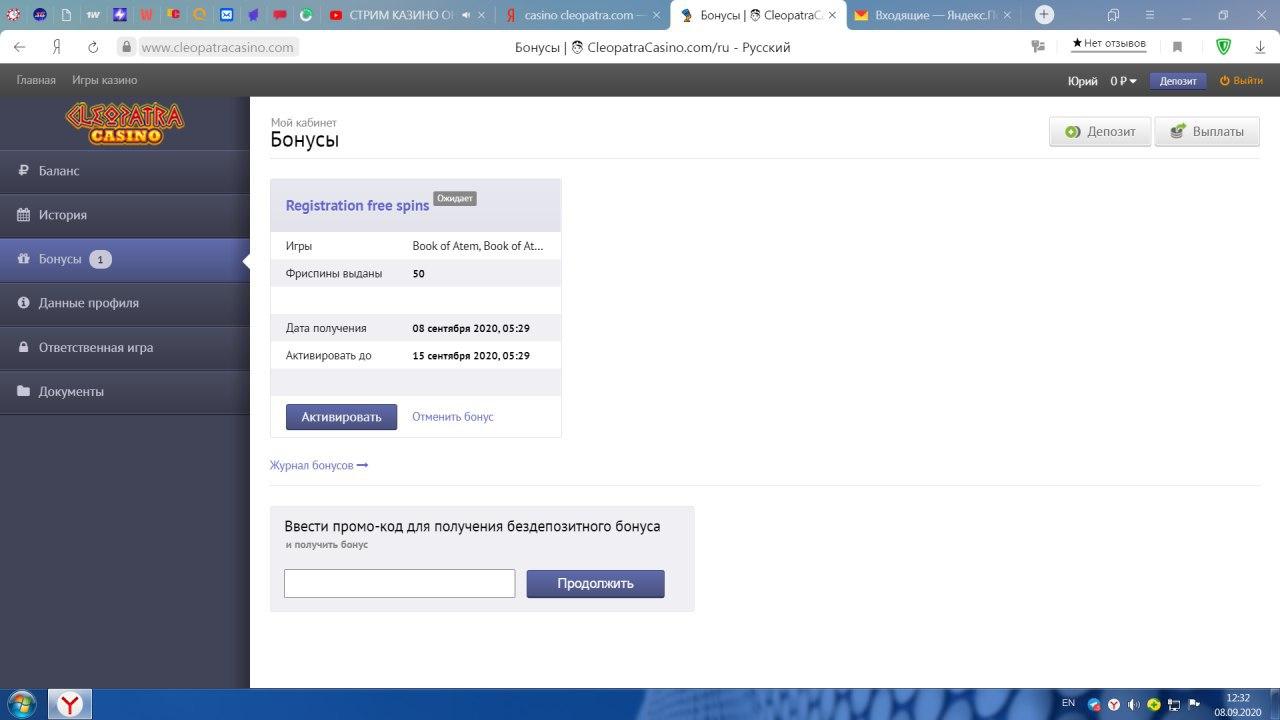
Task: Click the Cleopatra Casino logo
Action: [x=125, y=123]
